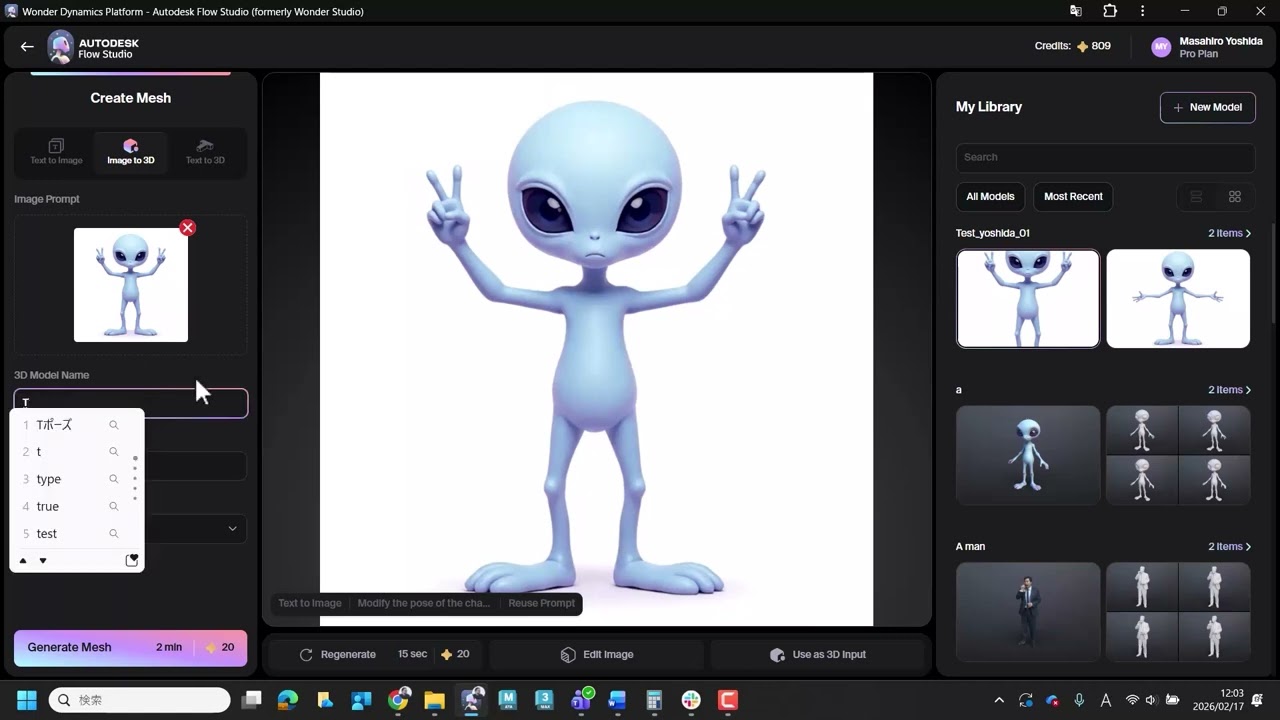The width and height of the screenshot is (1280, 720).
Task: Select the Text to 3D tab
Action: (x=205, y=151)
